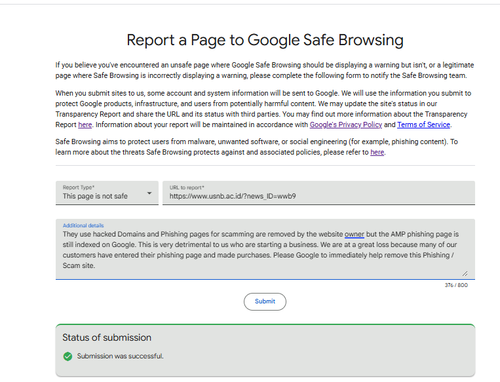
Task: Submit the Safe Browsing report
Action: [x=265, y=302]
